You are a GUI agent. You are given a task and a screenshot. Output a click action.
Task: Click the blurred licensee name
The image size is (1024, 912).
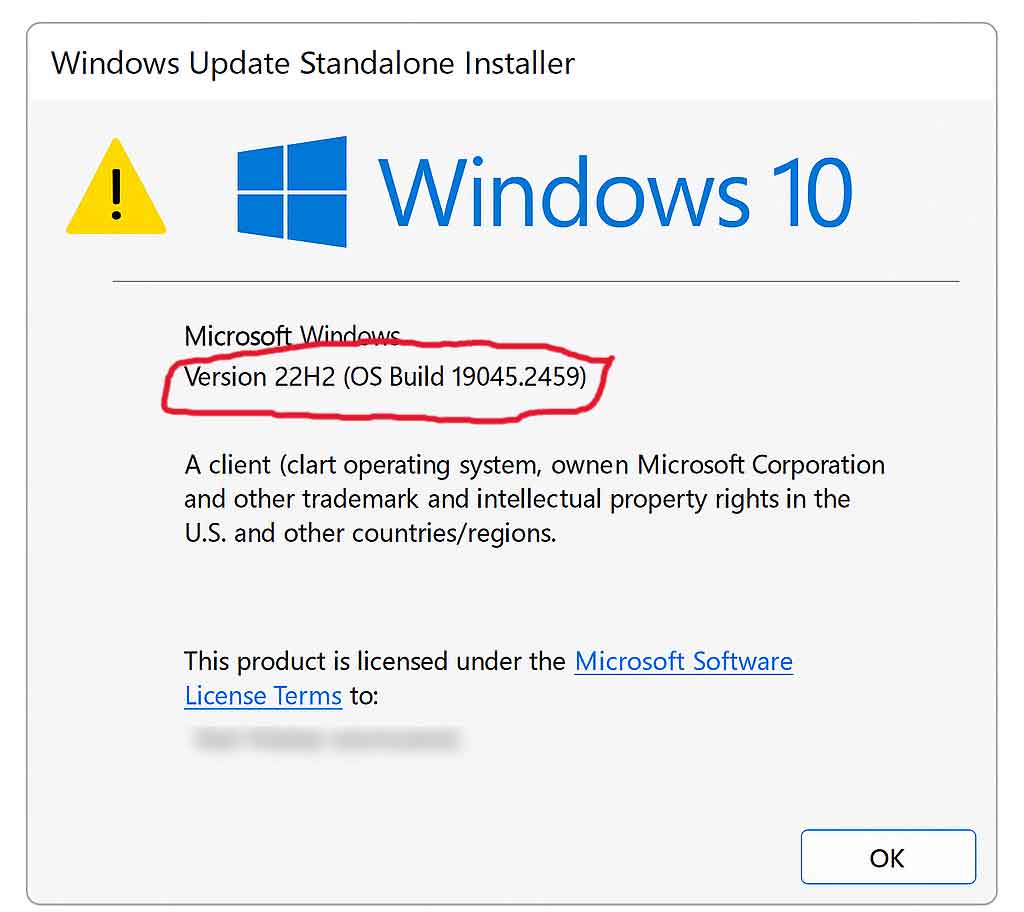(327, 739)
